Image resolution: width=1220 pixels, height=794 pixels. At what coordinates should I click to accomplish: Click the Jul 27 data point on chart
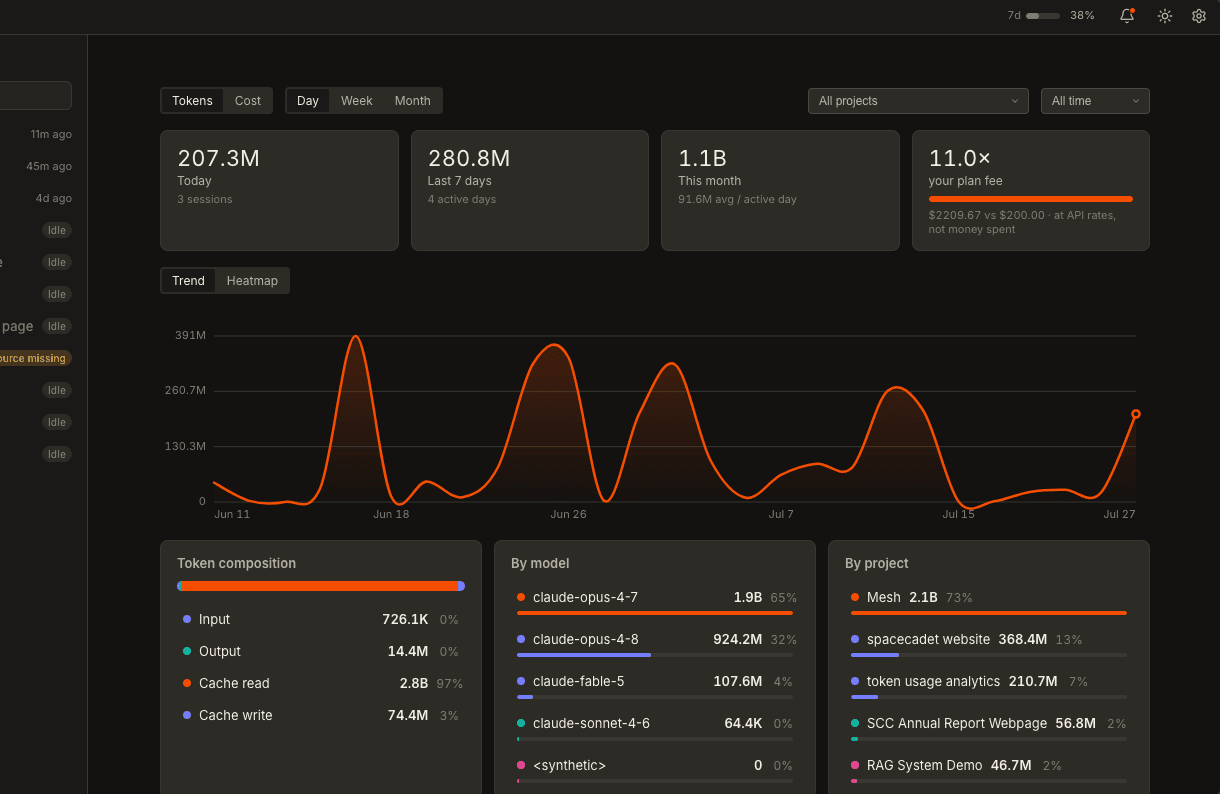coord(1136,414)
